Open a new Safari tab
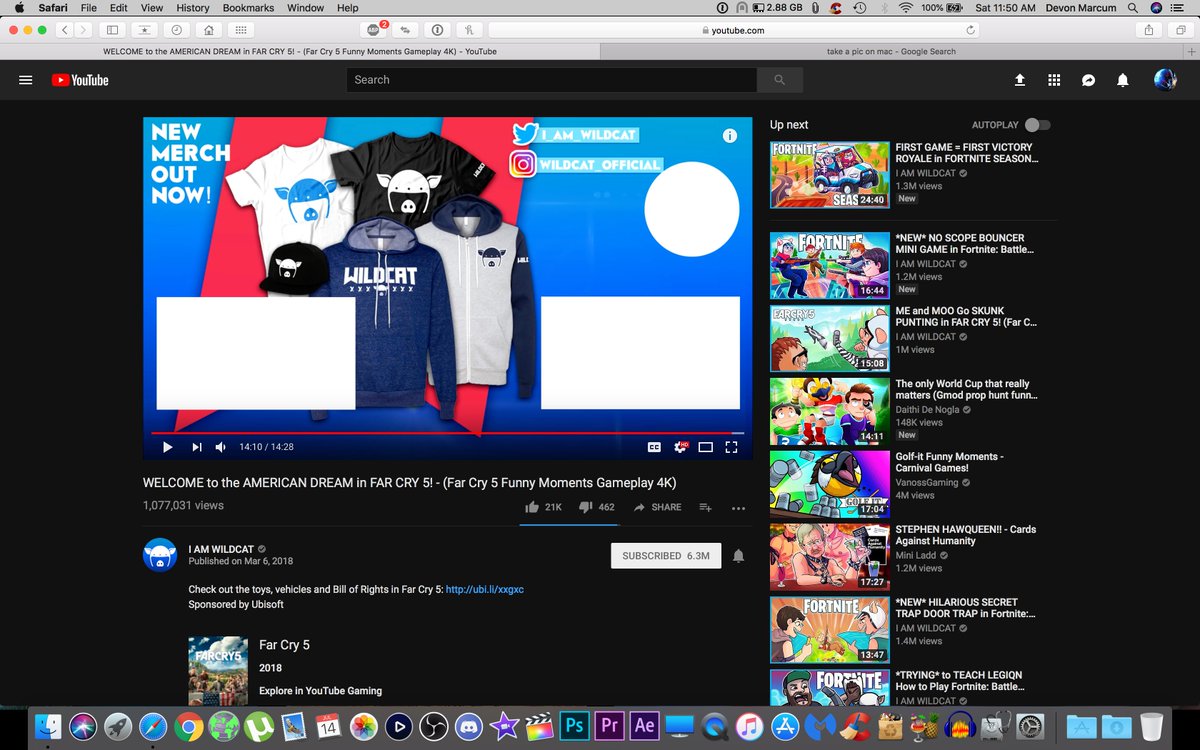 [x=1191, y=51]
